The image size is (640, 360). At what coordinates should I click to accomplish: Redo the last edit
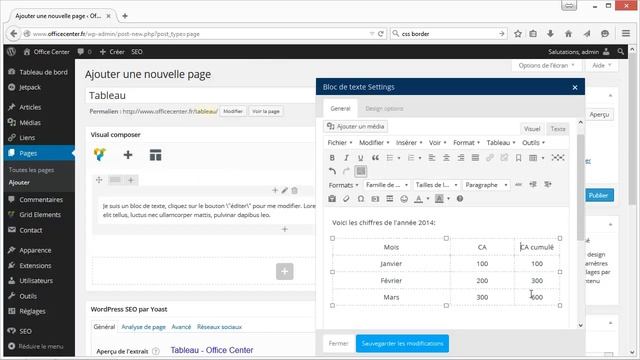pos(346,171)
